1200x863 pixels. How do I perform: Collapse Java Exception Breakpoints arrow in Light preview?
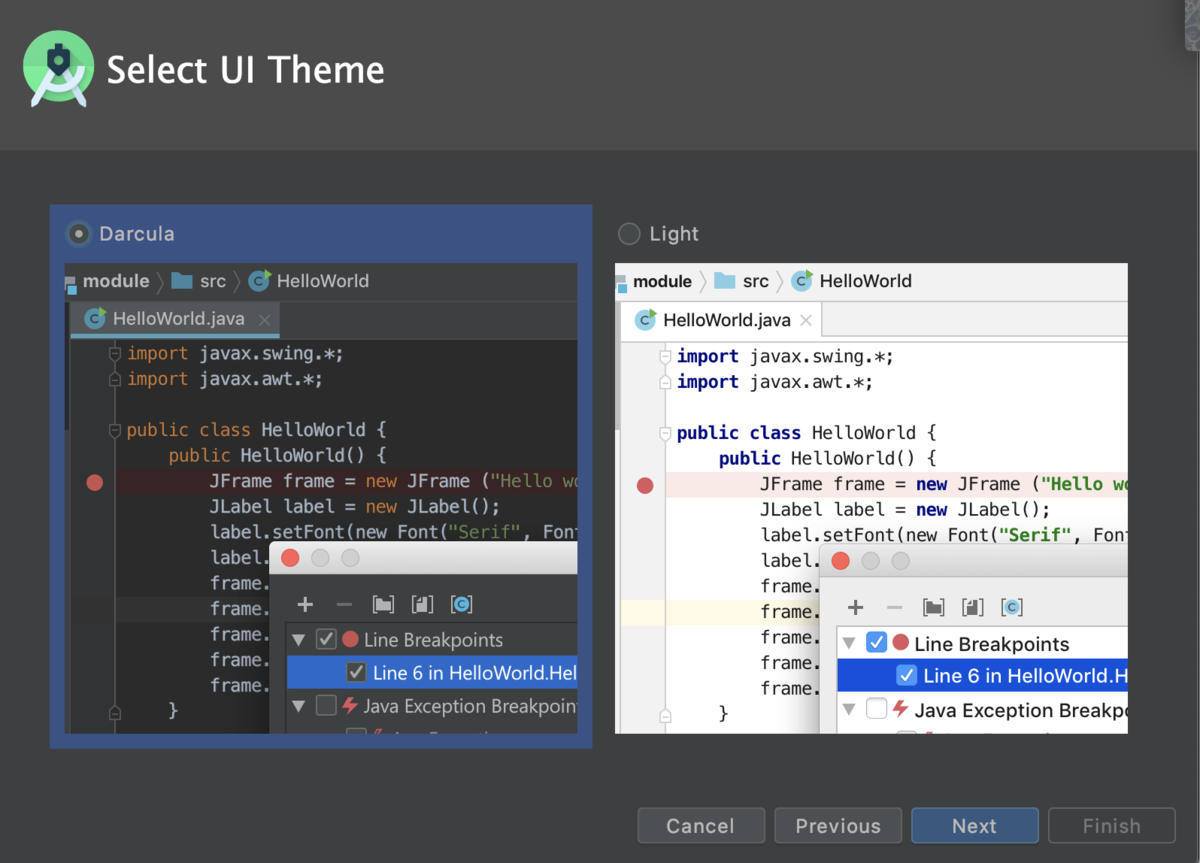[x=848, y=709]
